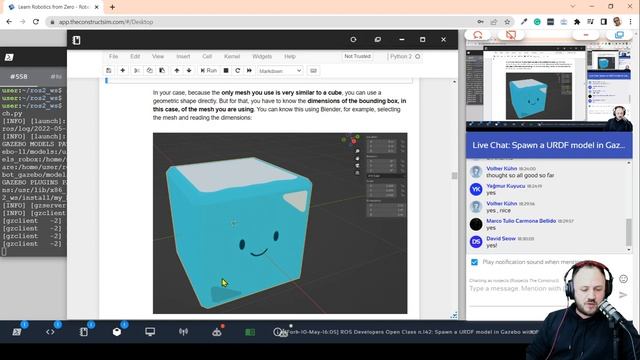640x360 pixels.
Task: Click the Live Chat header banner
Action: click(x=549, y=145)
